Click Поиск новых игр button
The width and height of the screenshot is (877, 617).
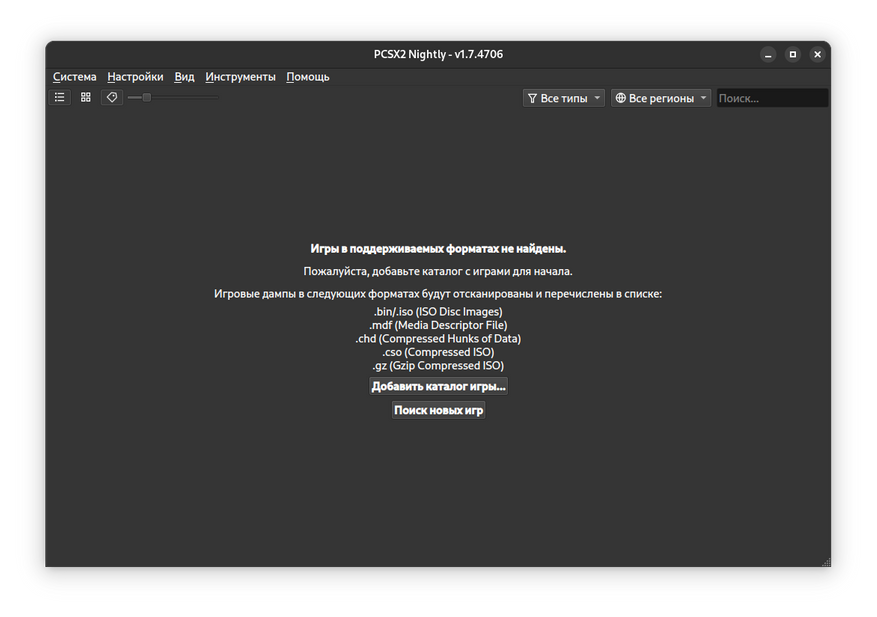tap(438, 411)
